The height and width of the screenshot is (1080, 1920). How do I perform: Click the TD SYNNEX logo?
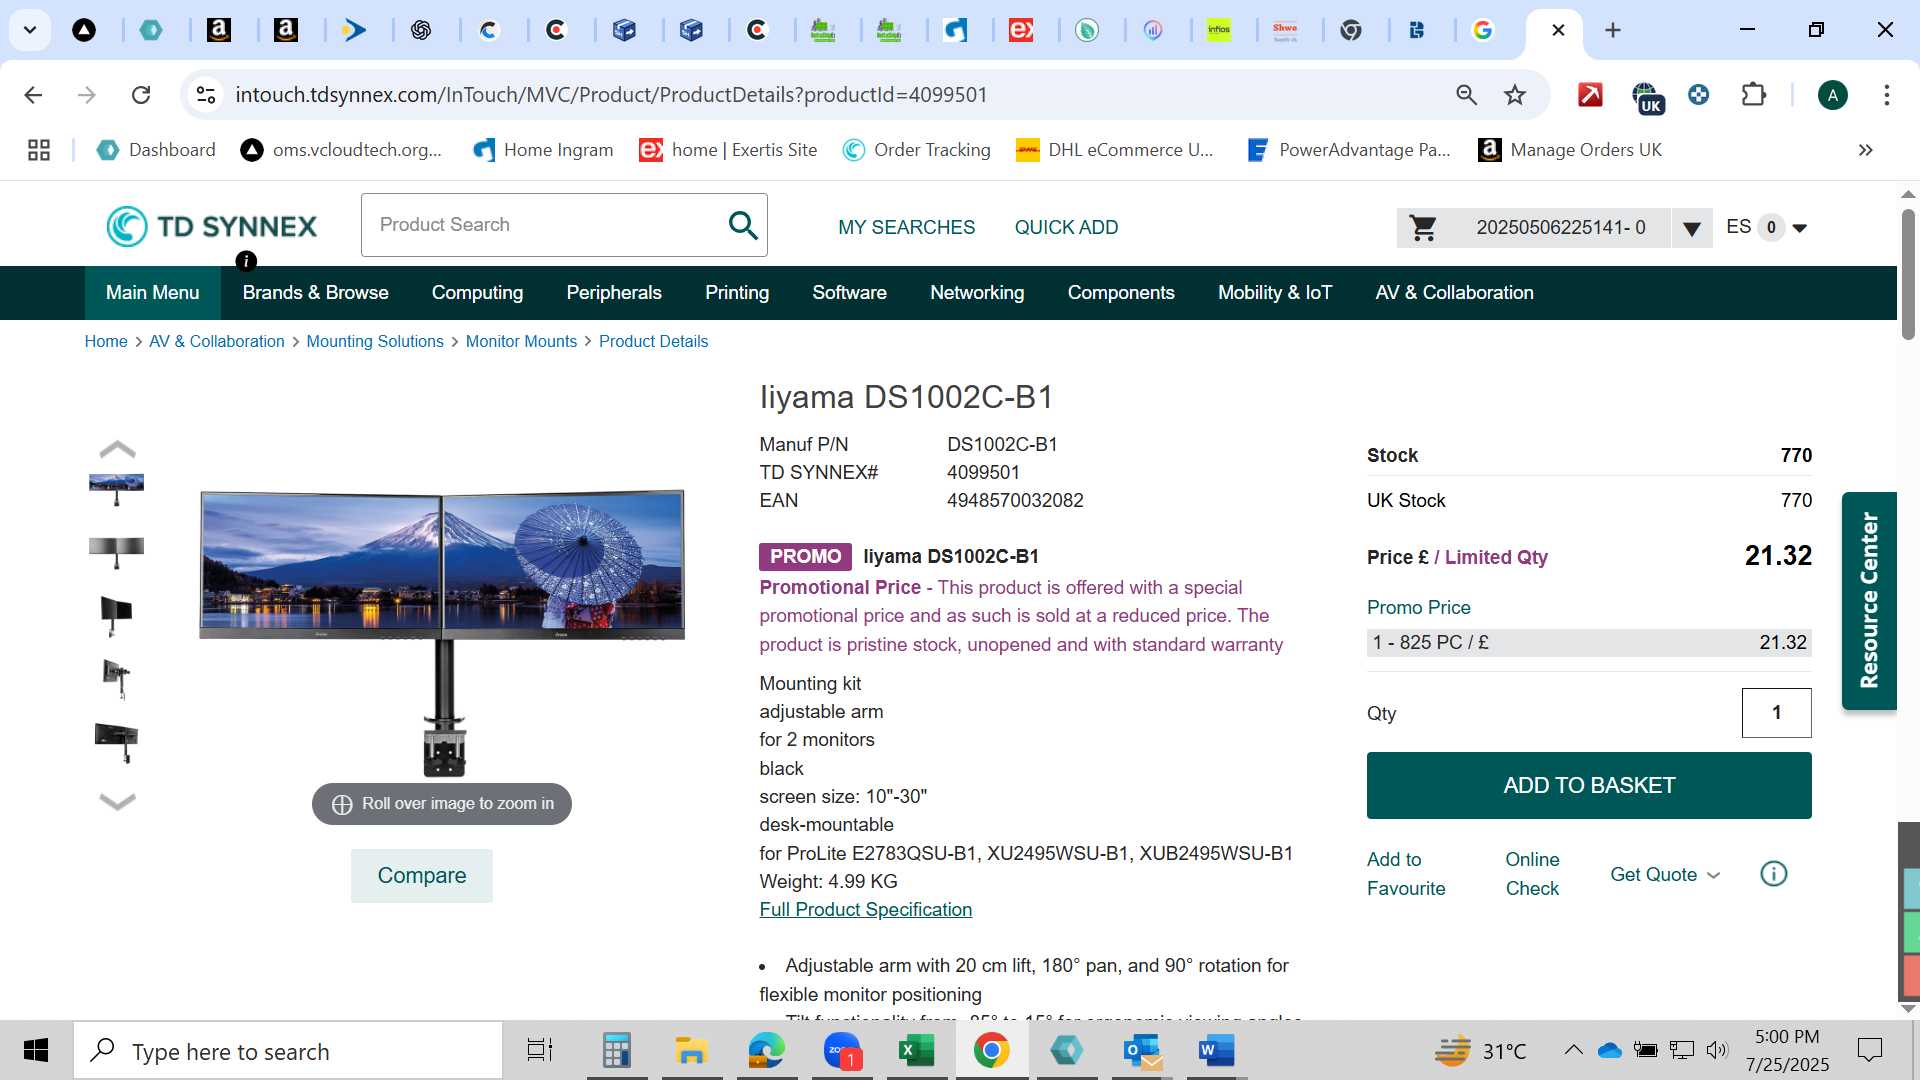(212, 226)
